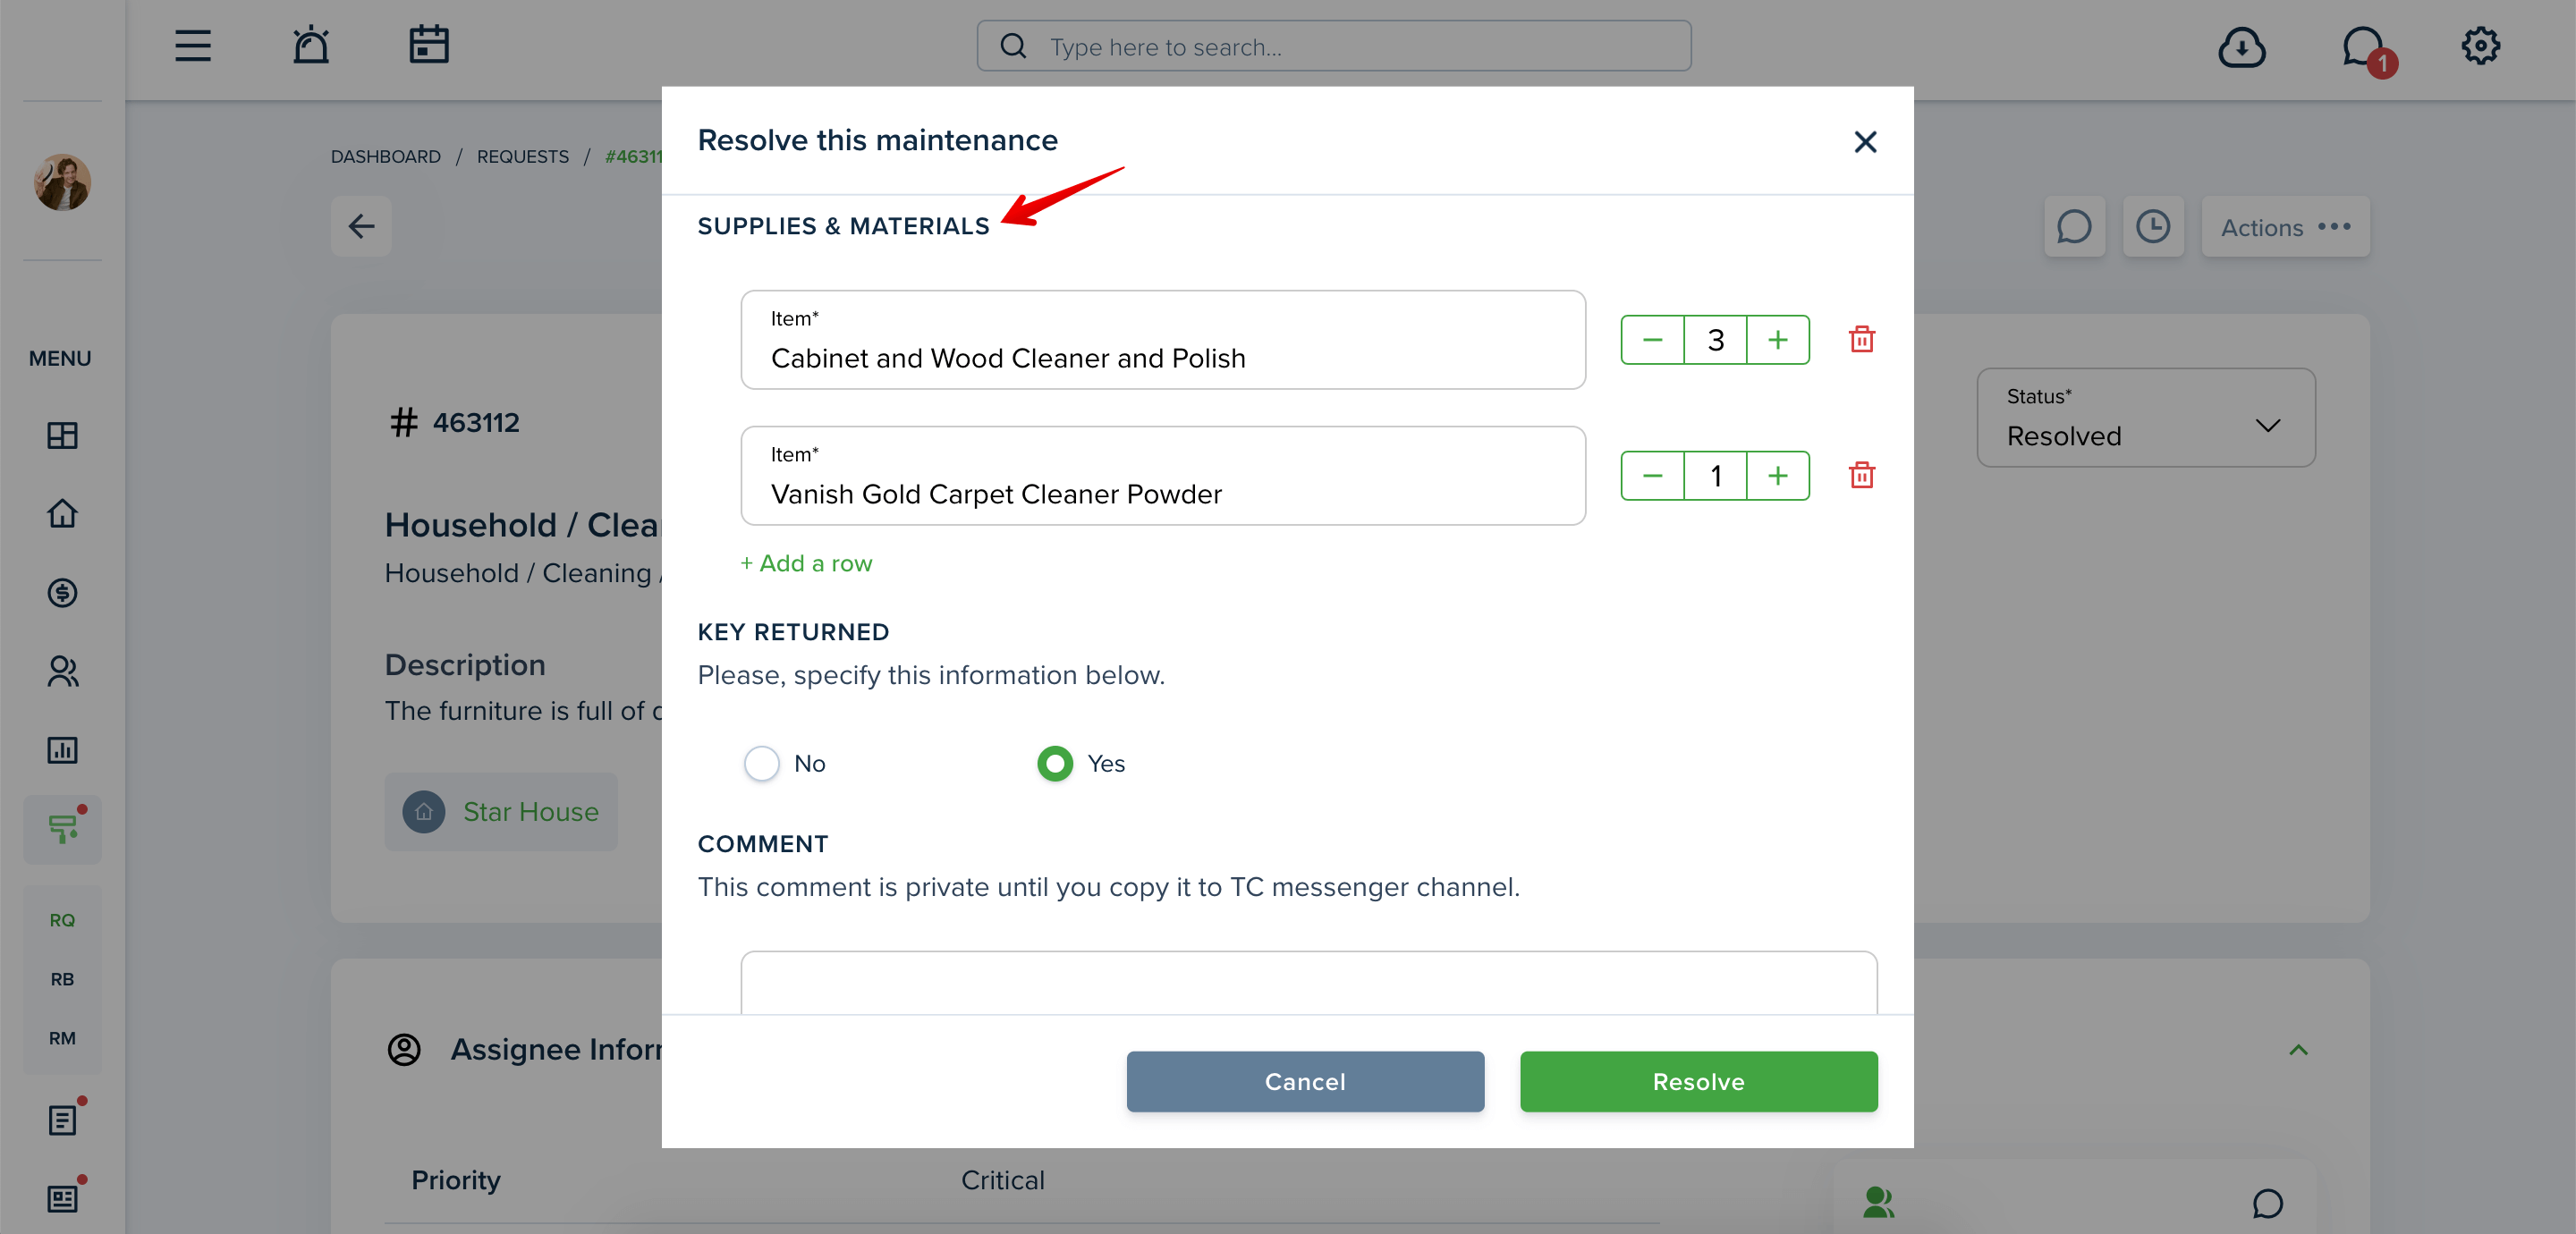Open the Actions menu
The image size is (2576, 1234).
pos(2285,227)
